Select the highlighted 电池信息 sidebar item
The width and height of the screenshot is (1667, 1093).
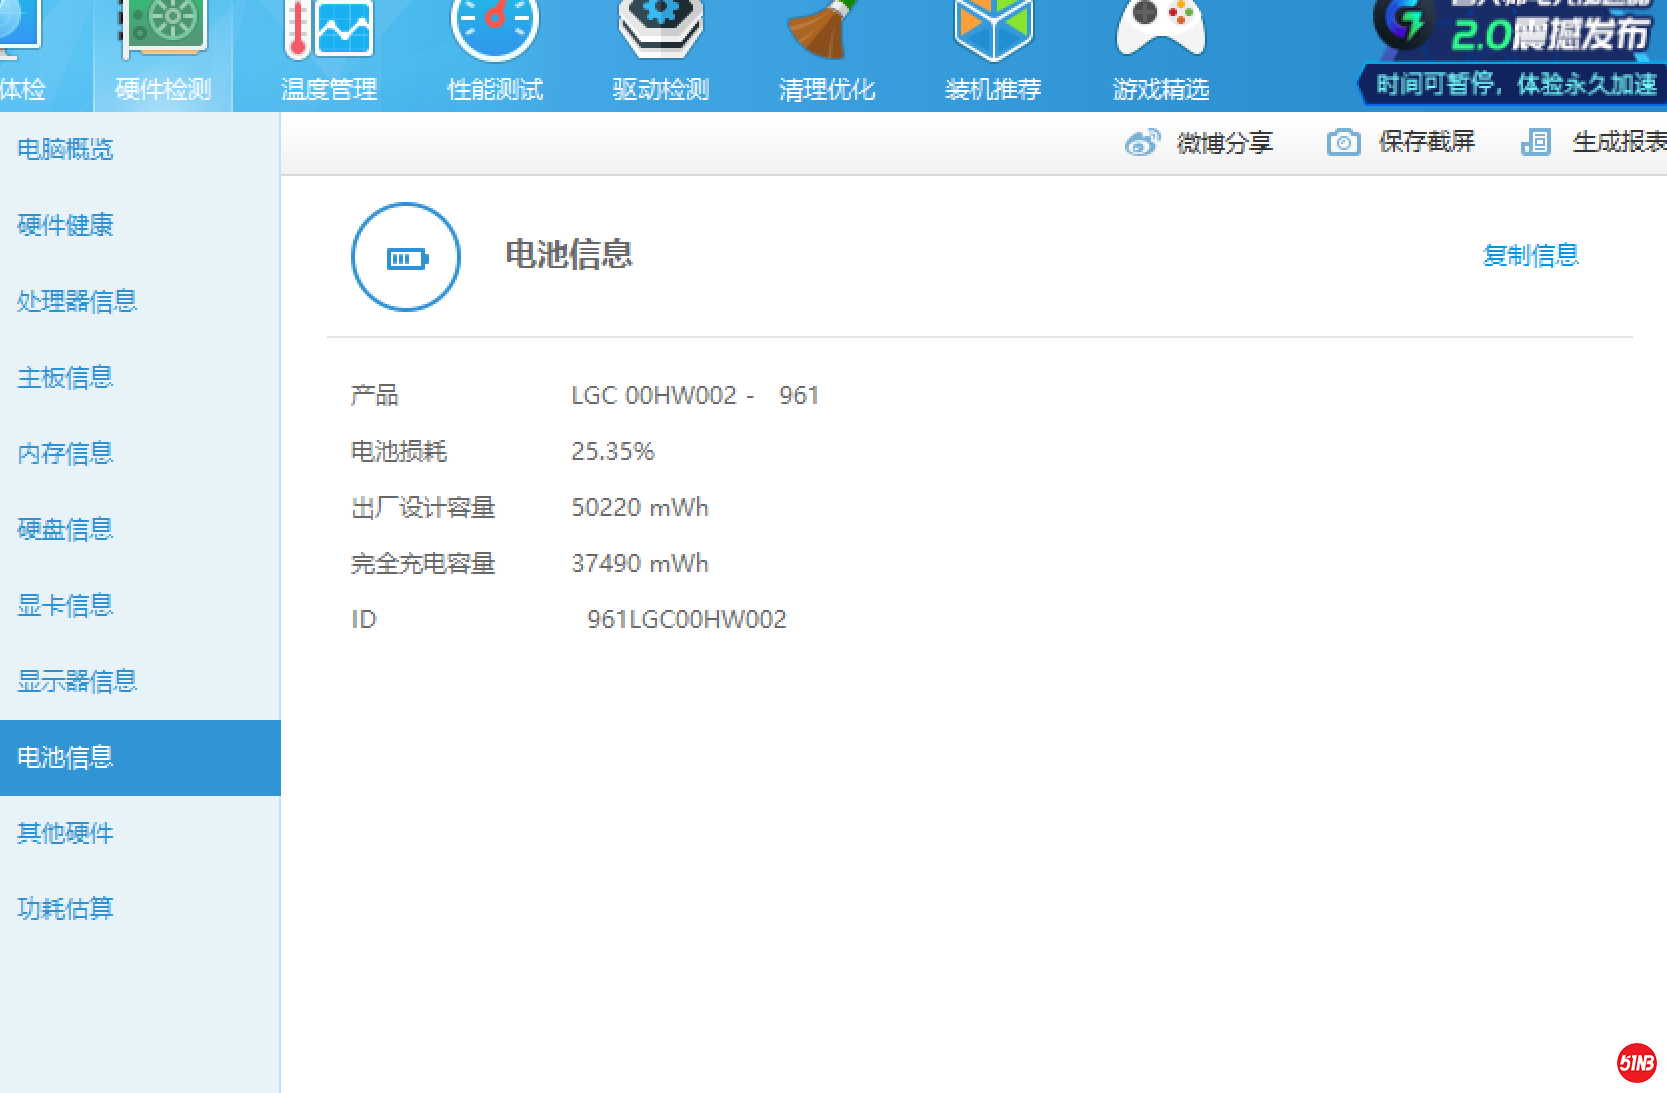[x=140, y=758]
